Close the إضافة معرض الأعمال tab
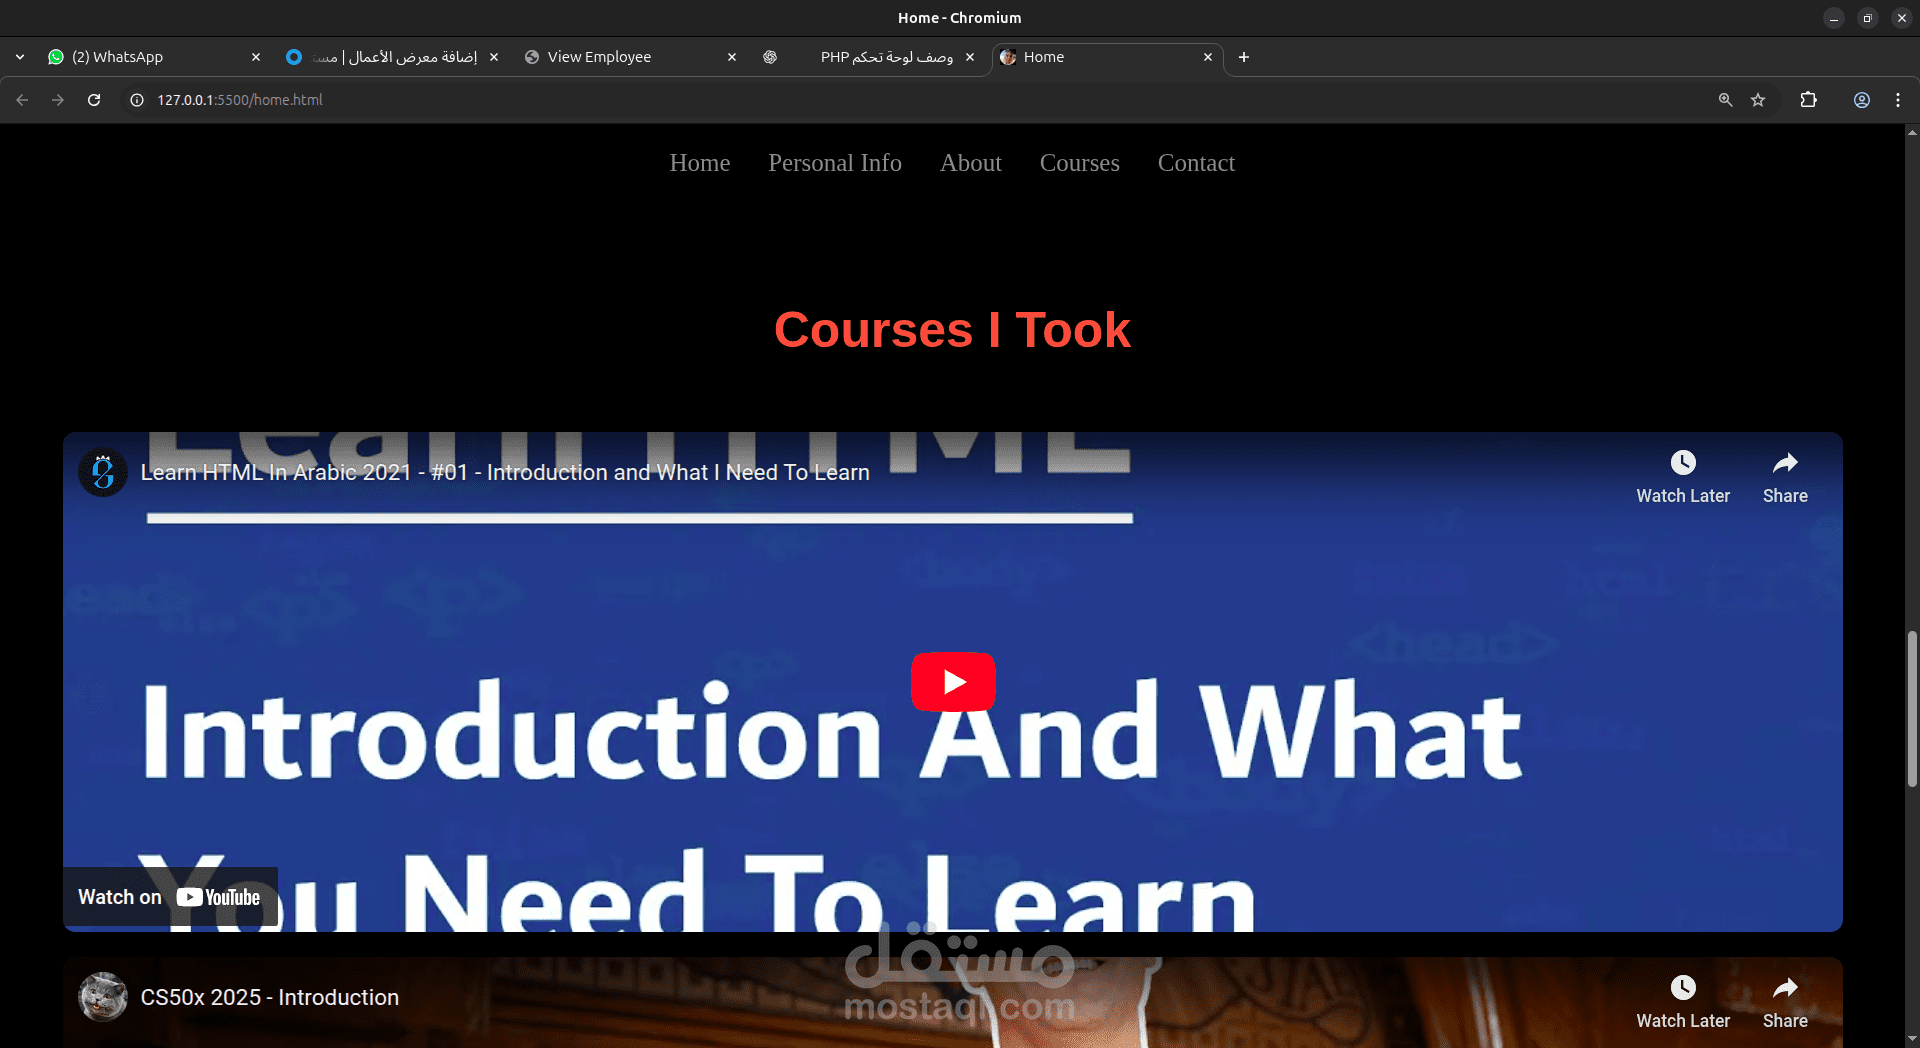 (494, 57)
